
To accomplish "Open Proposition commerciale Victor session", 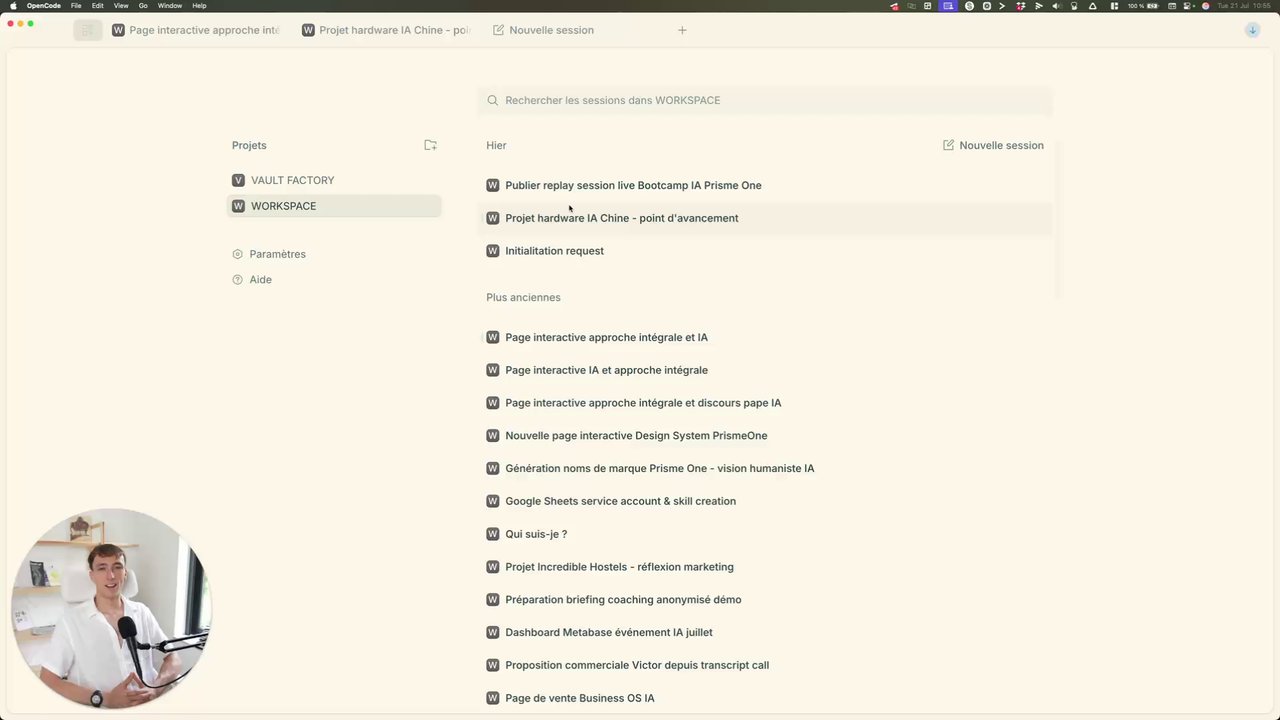I will [765, 665].
